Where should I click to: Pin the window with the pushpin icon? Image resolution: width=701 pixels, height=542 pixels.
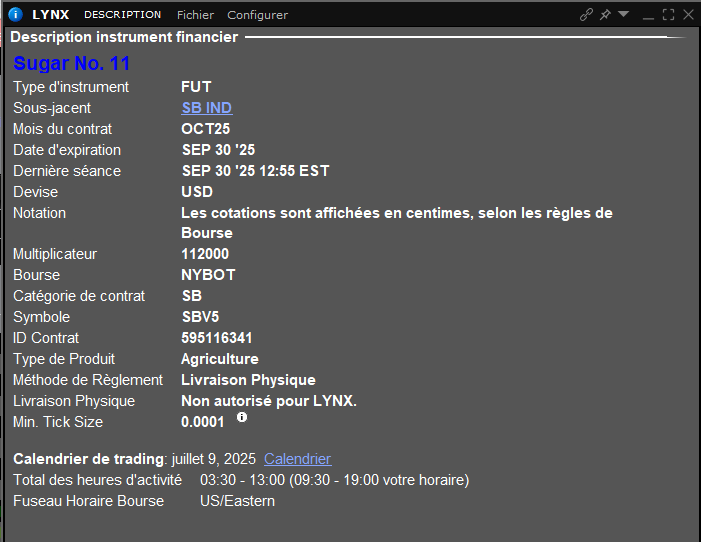[x=605, y=15]
